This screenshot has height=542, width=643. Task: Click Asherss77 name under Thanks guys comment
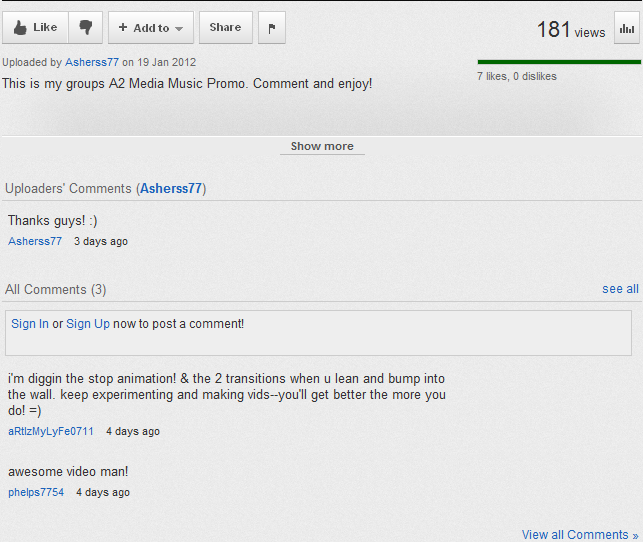[35, 241]
